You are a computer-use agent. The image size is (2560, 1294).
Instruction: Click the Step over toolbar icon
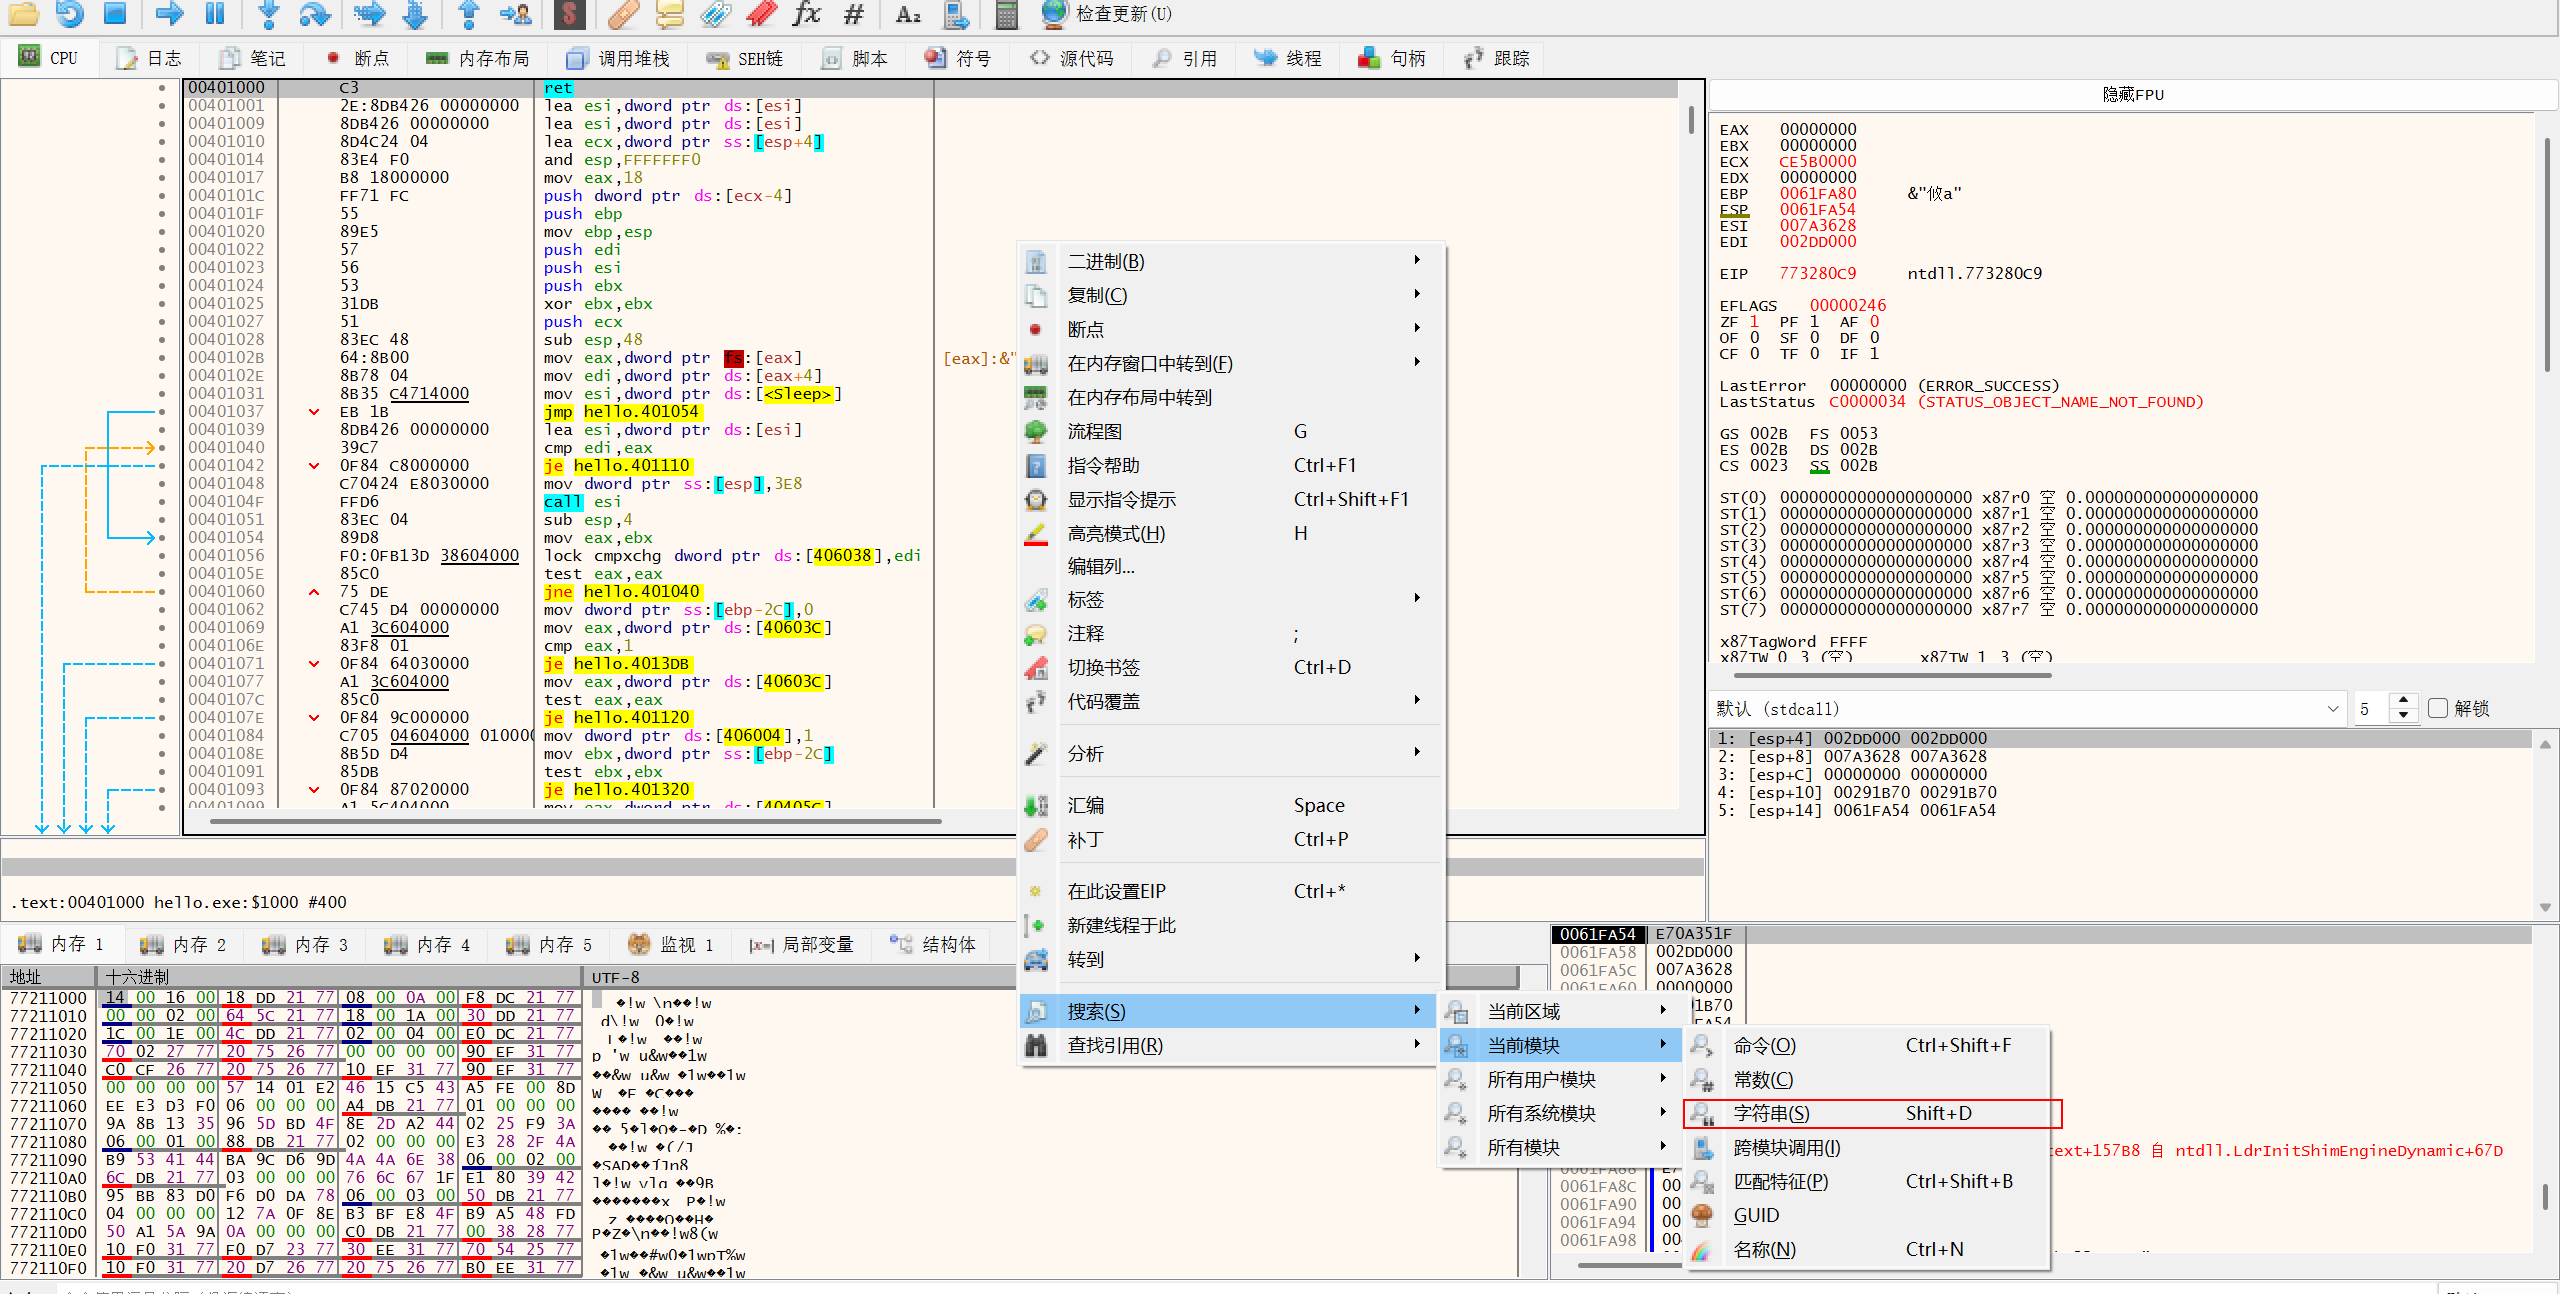coord(315,13)
